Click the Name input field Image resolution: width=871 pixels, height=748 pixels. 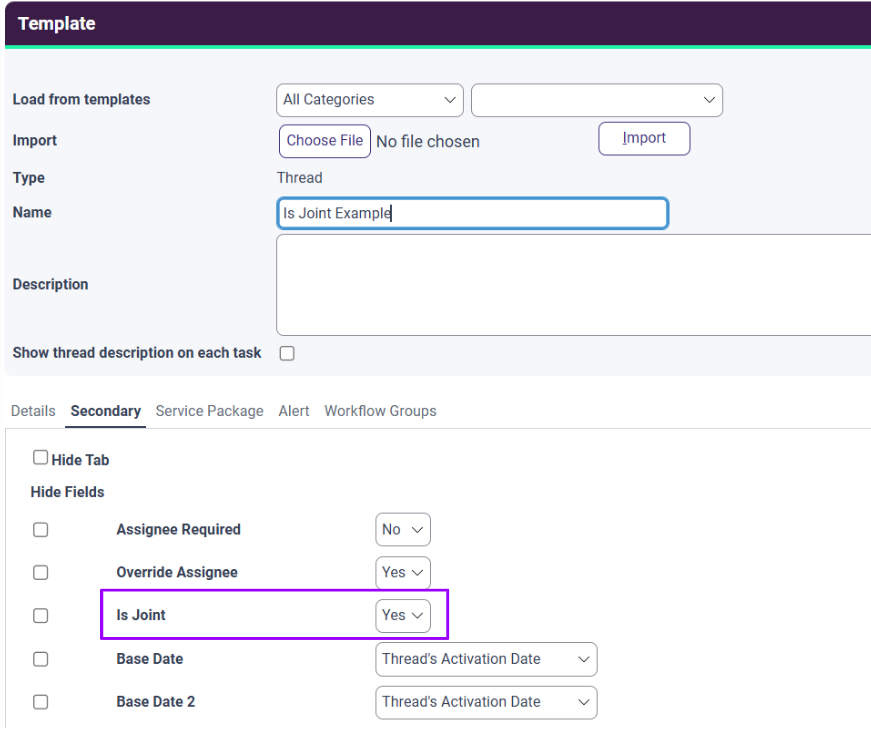click(472, 213)
